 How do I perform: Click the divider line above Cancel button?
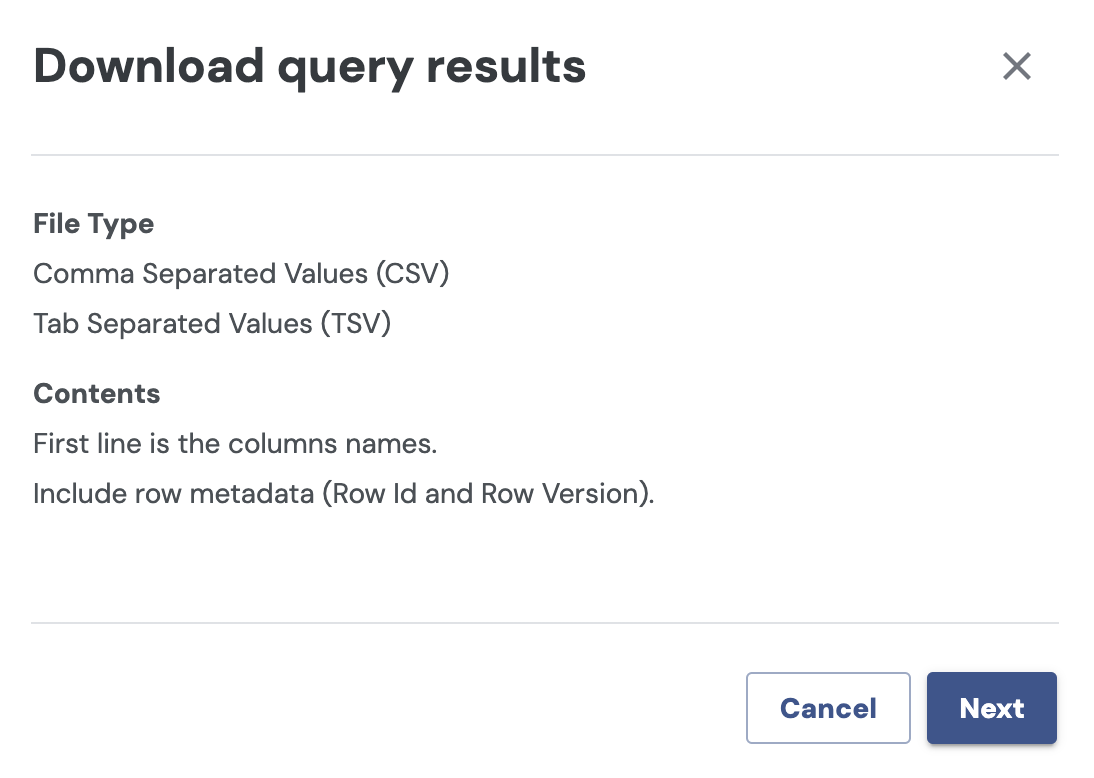[x=544, y=623]
